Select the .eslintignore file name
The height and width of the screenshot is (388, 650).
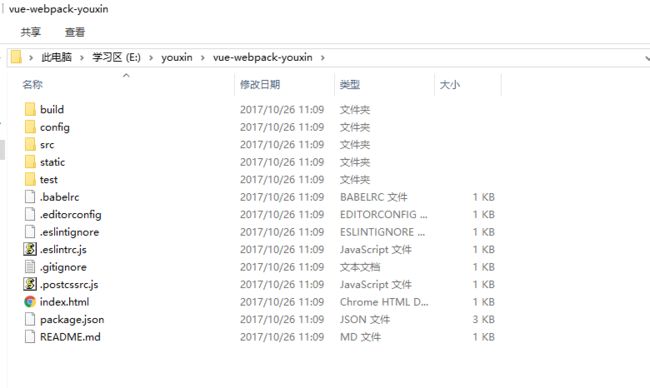[x=69, y=232]
